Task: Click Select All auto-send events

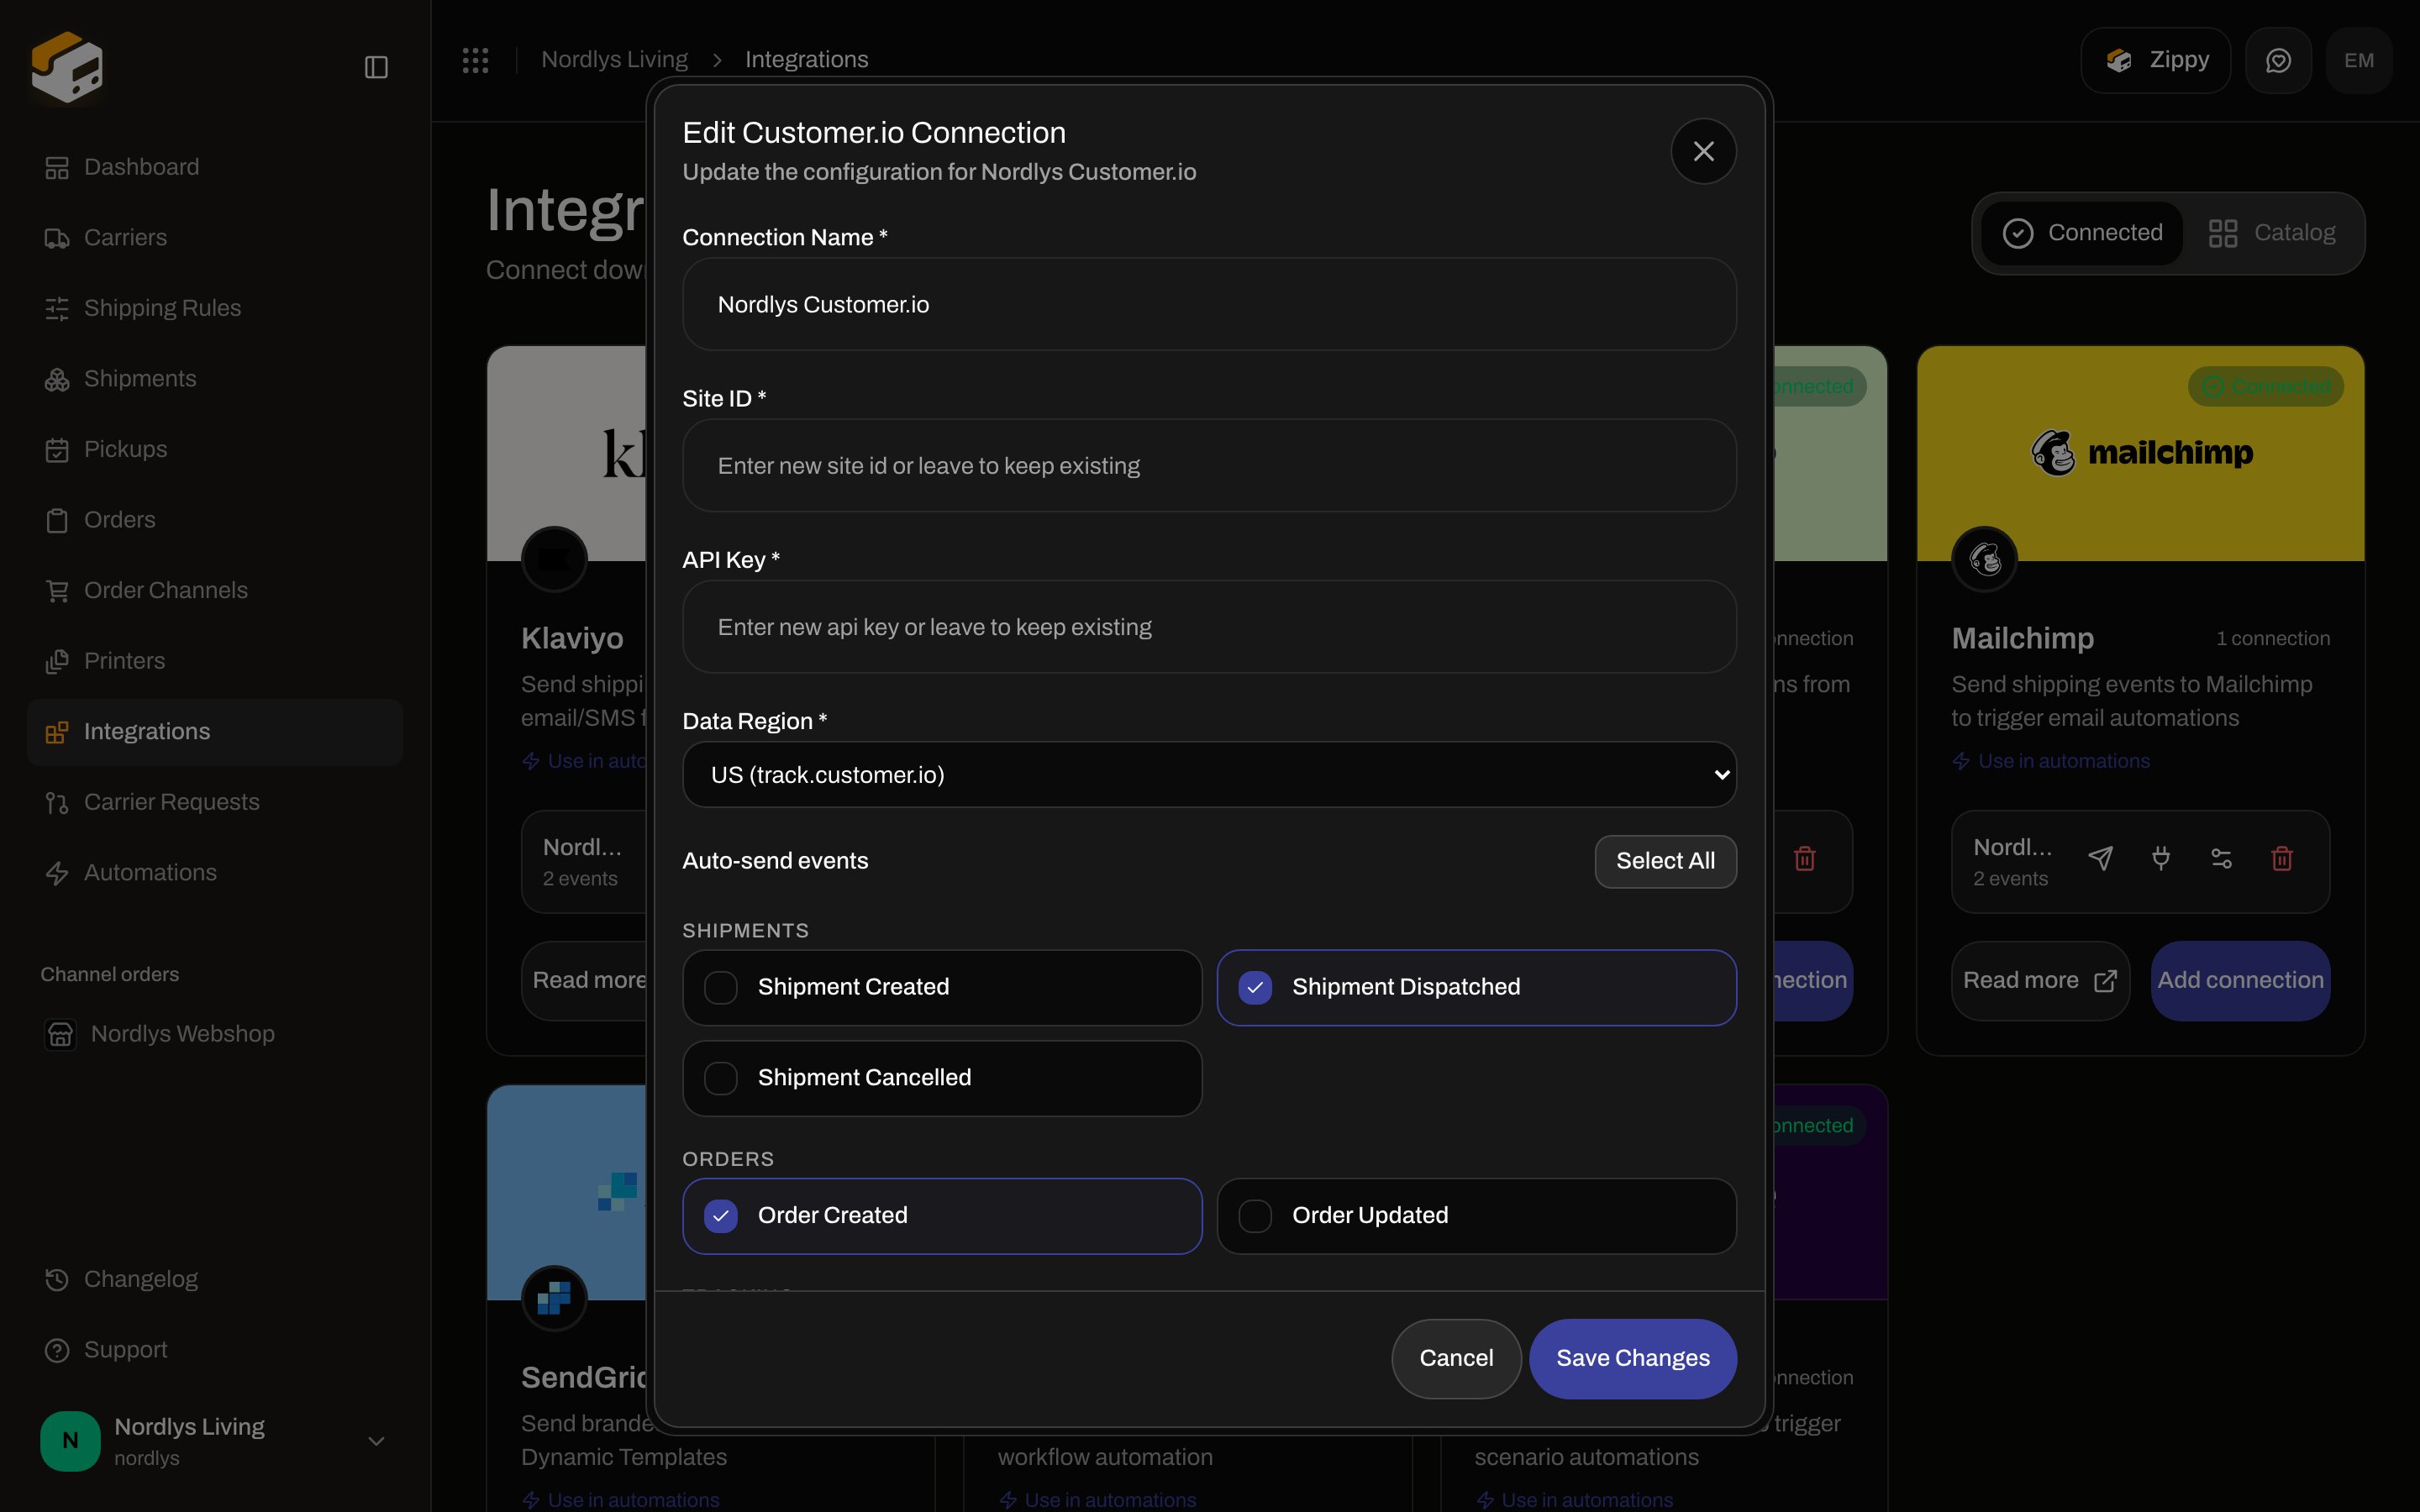Action: pyautogui.click(x=1665, y=861)
